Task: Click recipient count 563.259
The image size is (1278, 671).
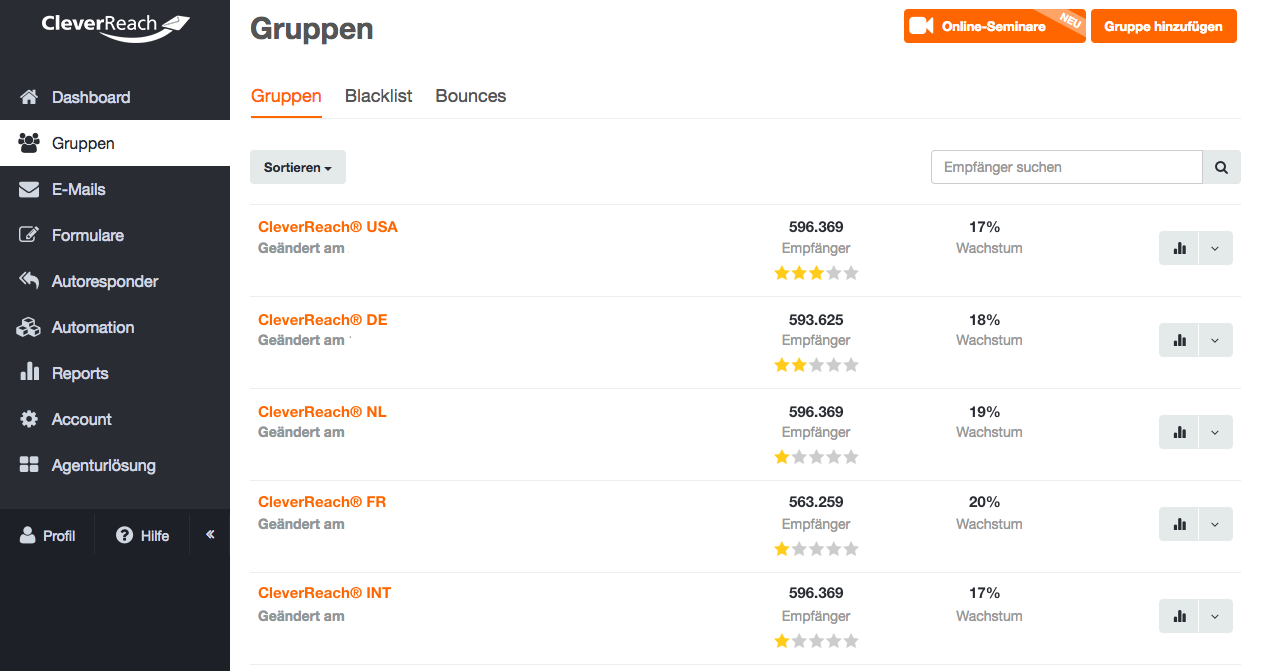Action: pos(816,502)
